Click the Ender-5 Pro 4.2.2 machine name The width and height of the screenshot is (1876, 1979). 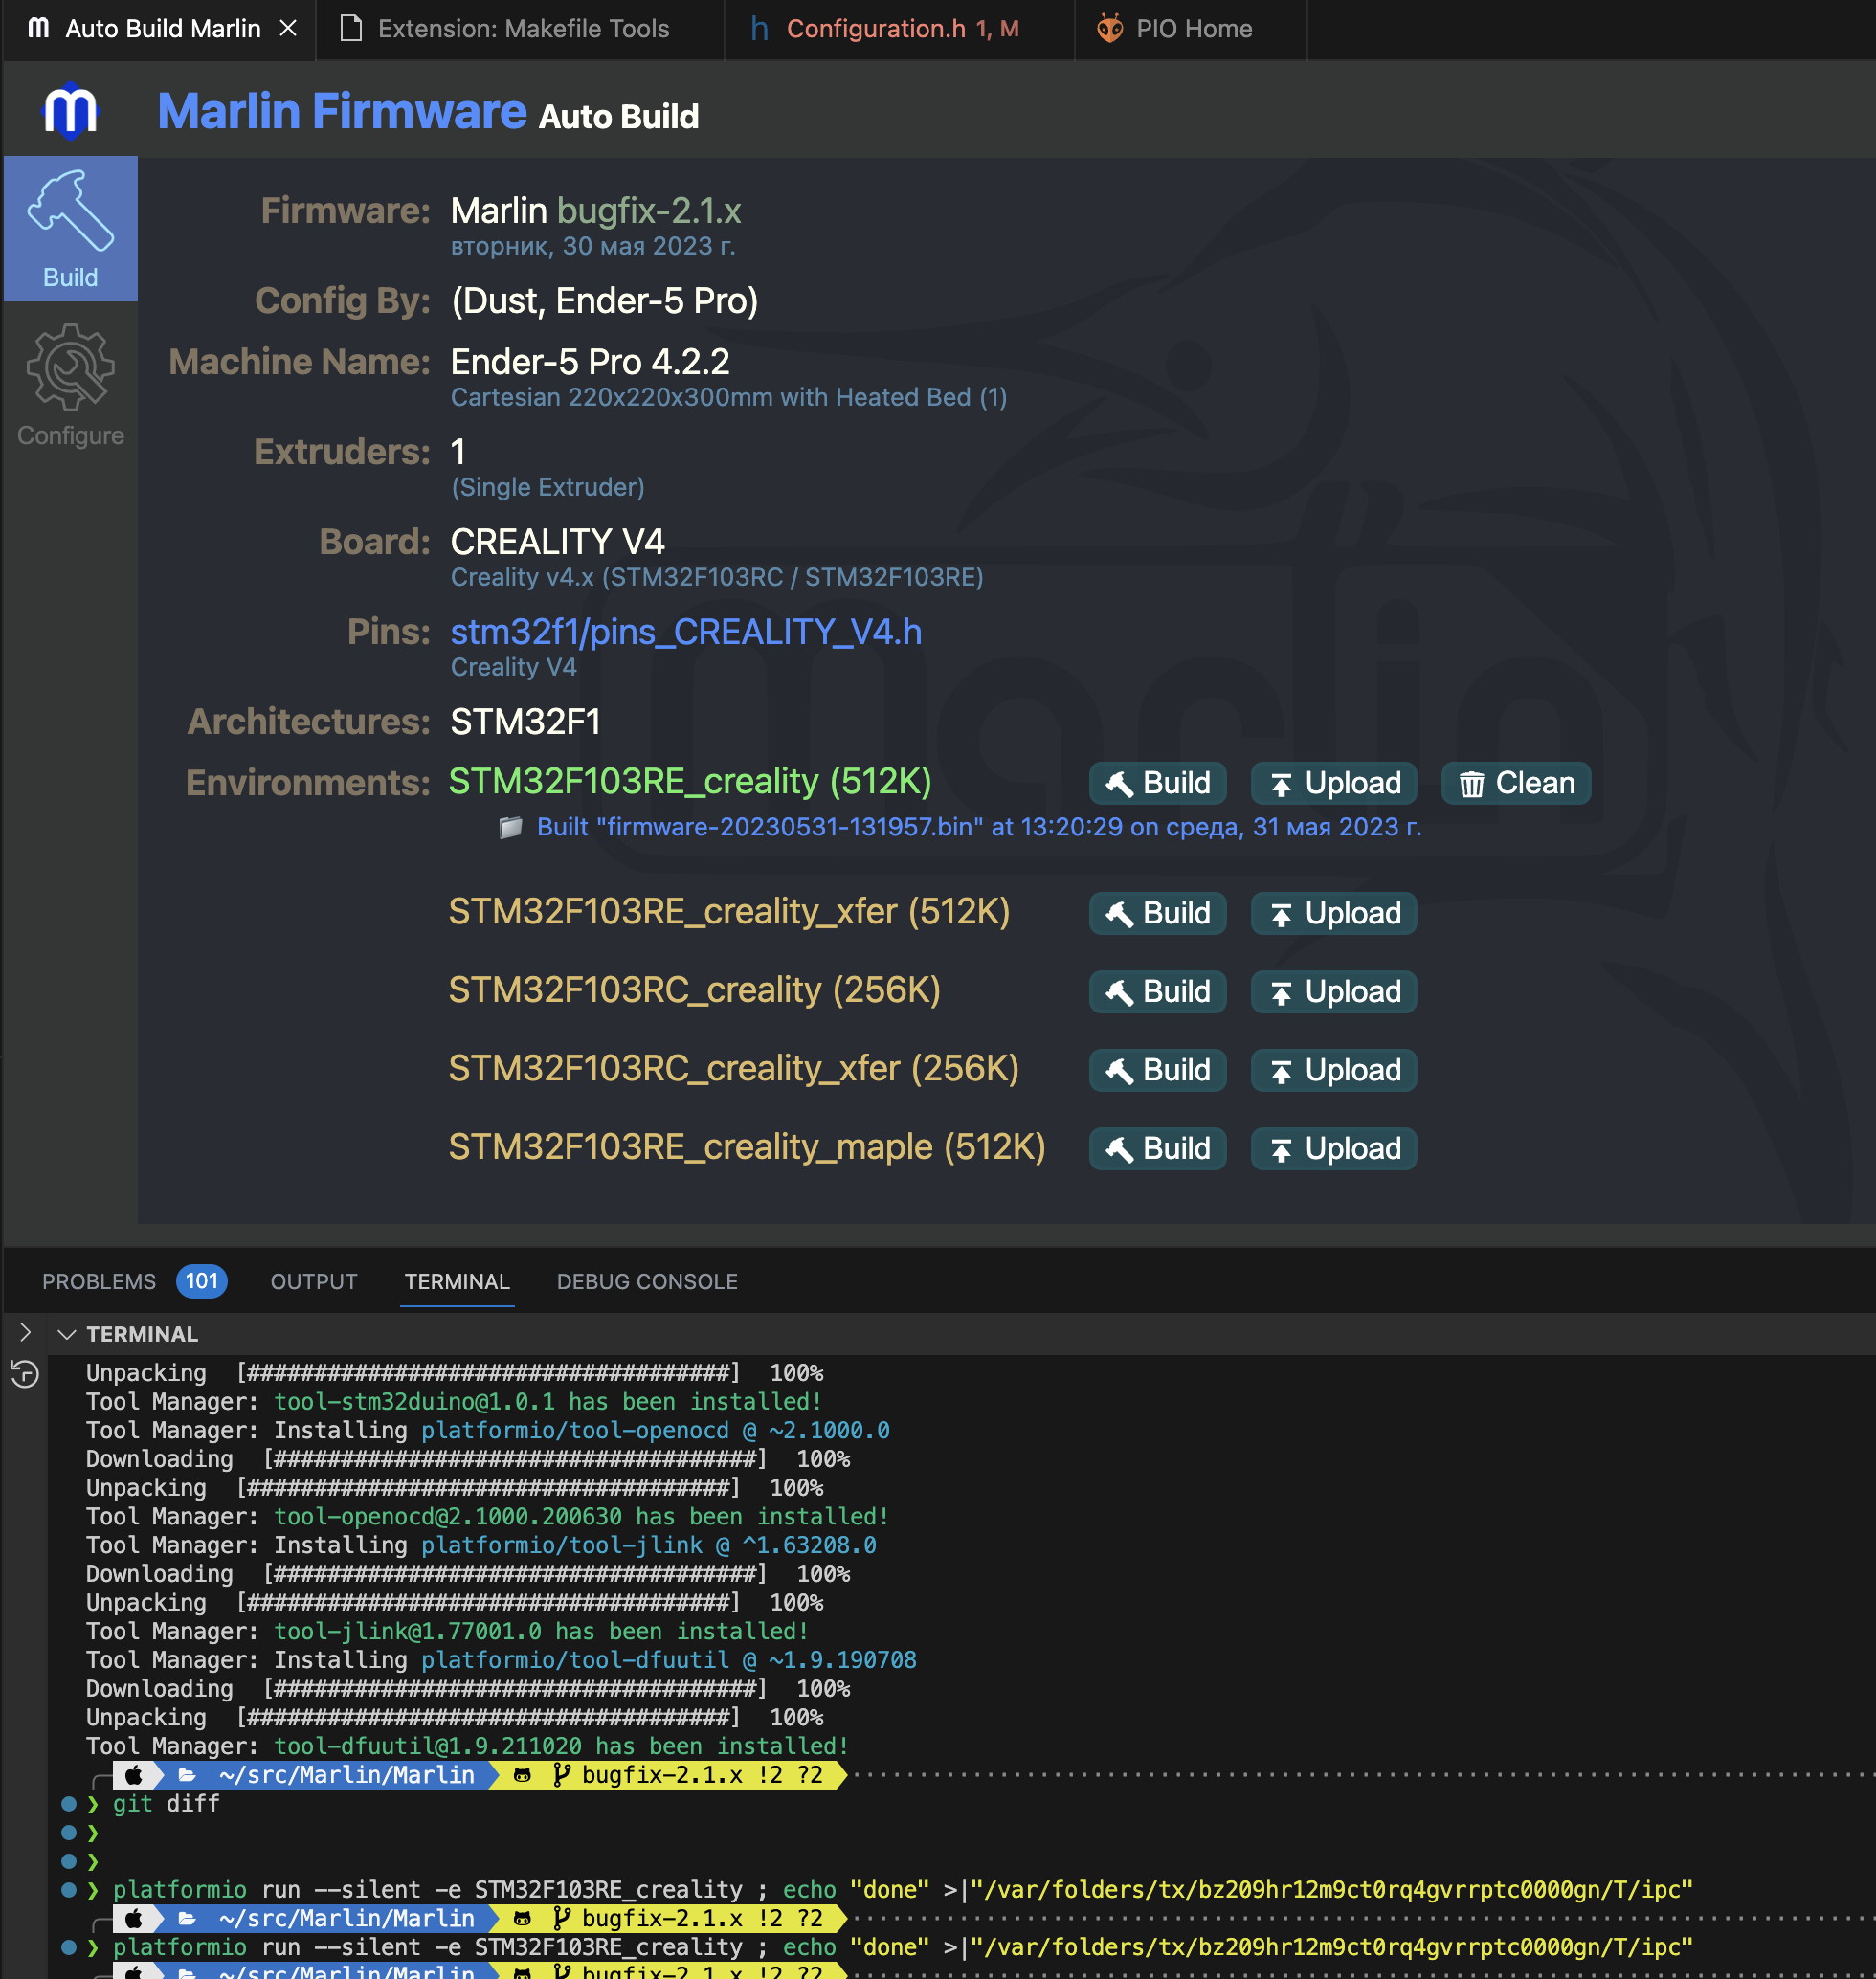click(x=590, y=362)
